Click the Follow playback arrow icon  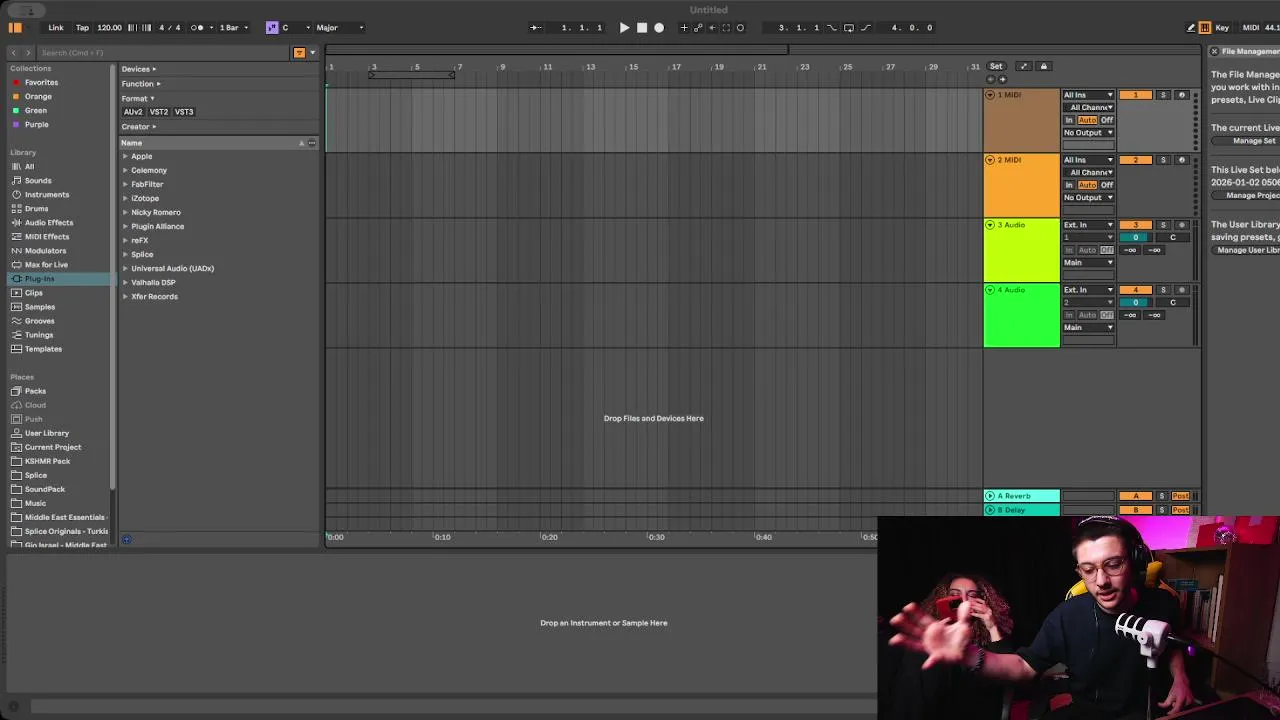coord(535,28)
